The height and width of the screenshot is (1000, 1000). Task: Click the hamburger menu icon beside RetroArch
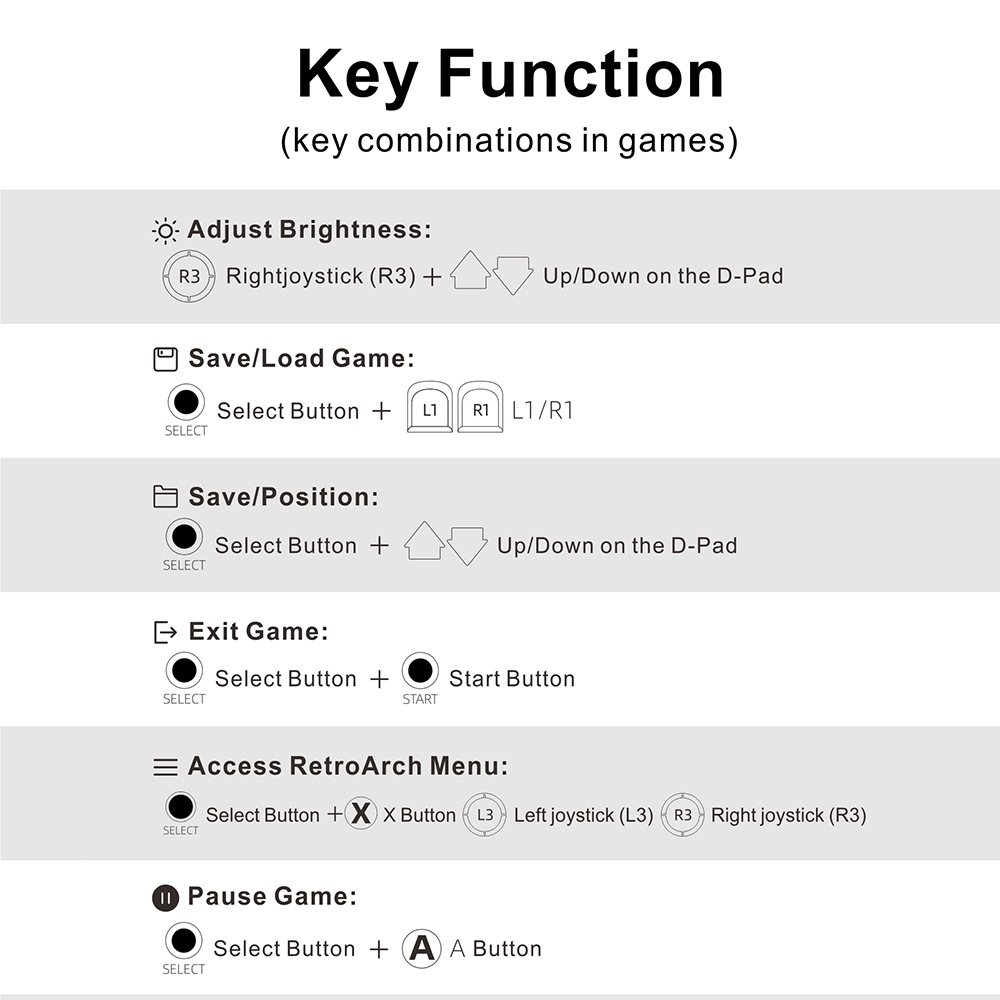[x=165, y=768]
